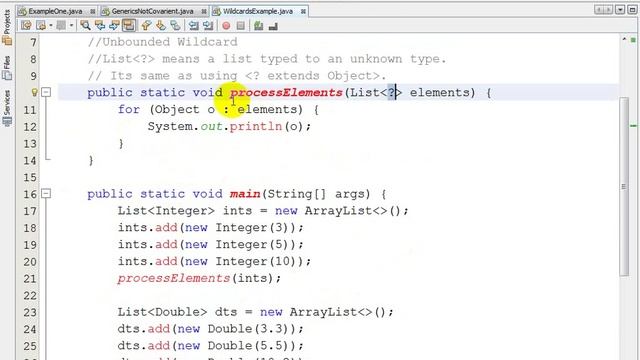Click the Uncomment lines toolbar icon
640x360 pixels.
[273, 26]
